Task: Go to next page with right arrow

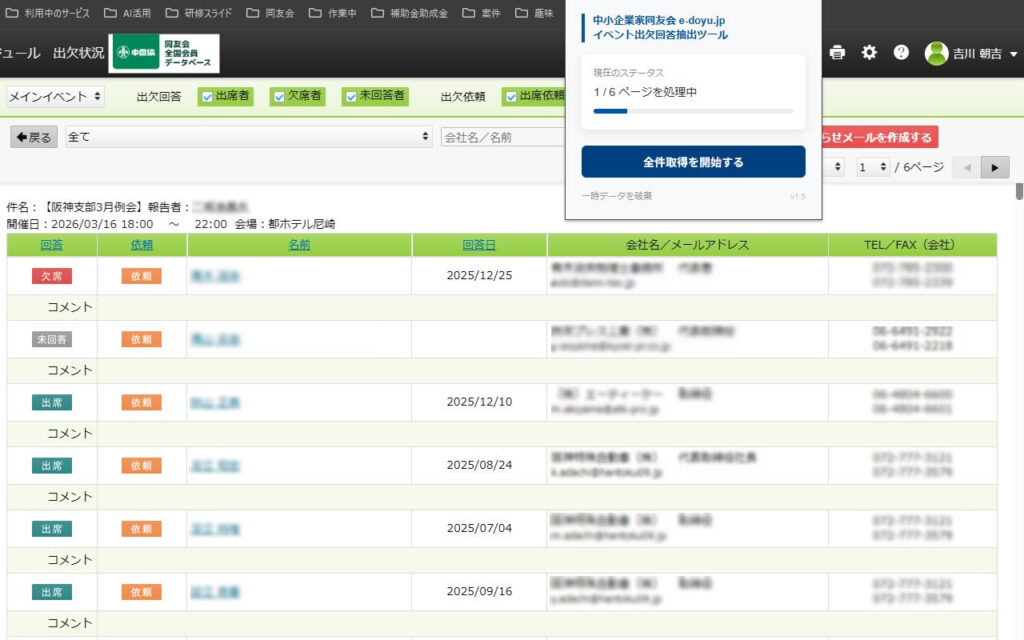Action: (994, 167)
